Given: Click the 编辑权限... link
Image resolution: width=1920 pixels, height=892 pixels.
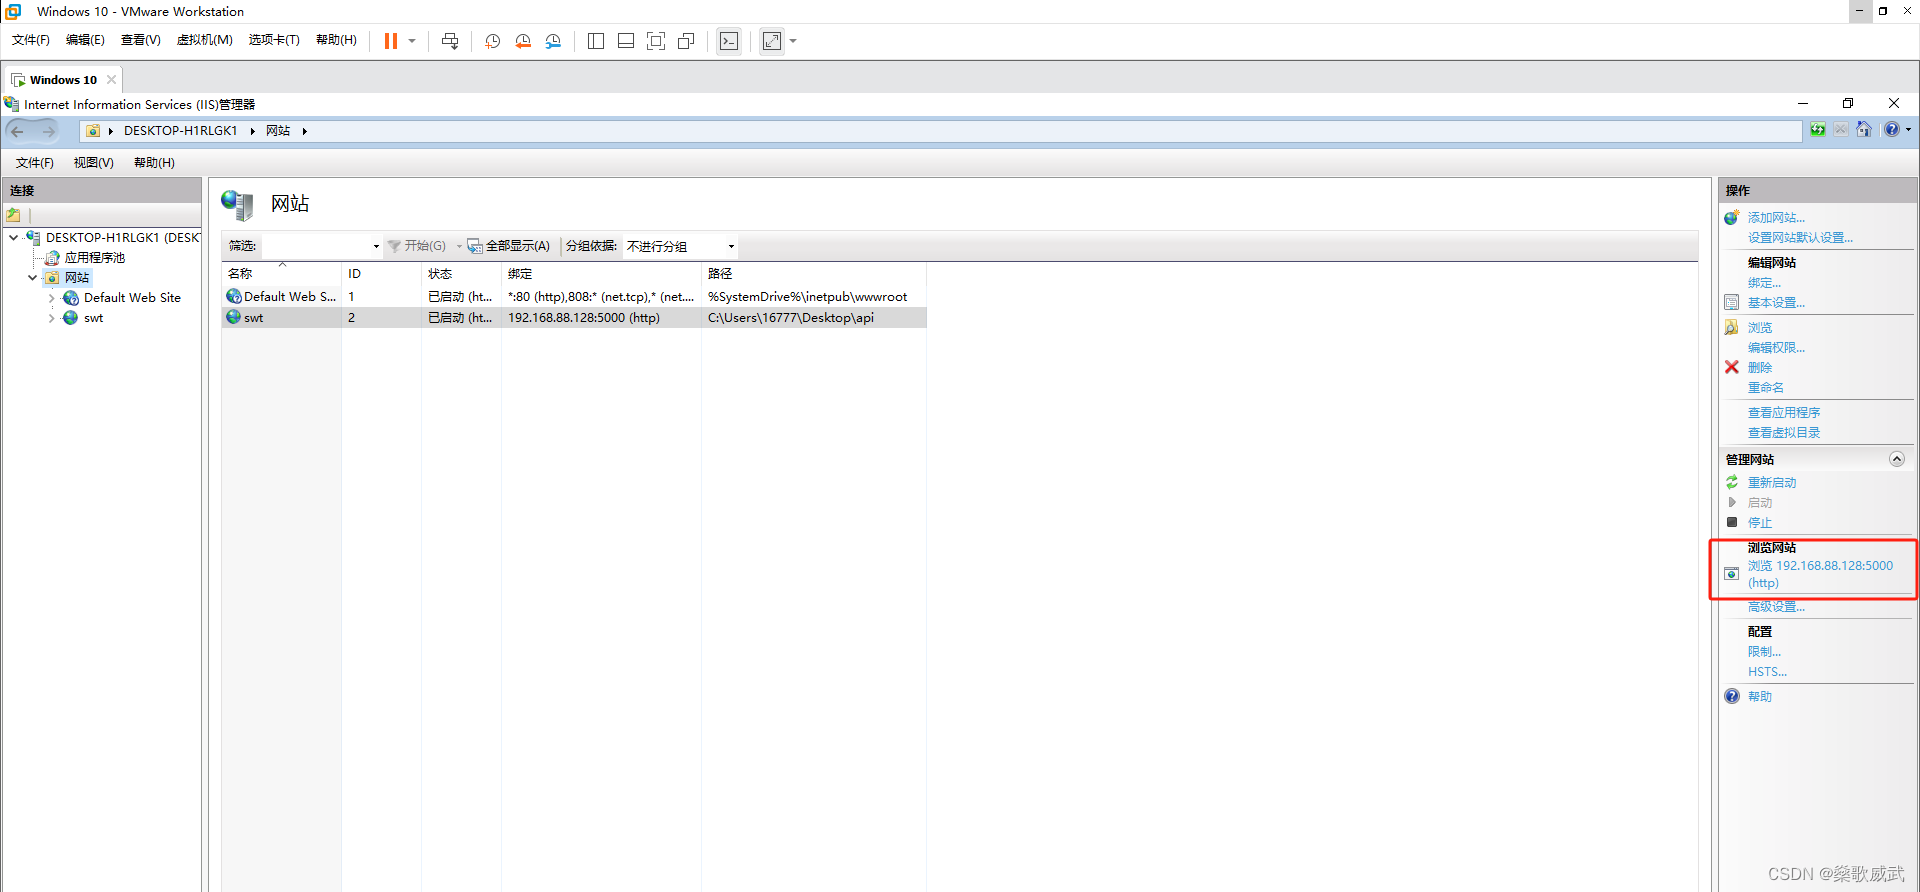Looking at the screenshot, I should click(x=1776, y=348).
